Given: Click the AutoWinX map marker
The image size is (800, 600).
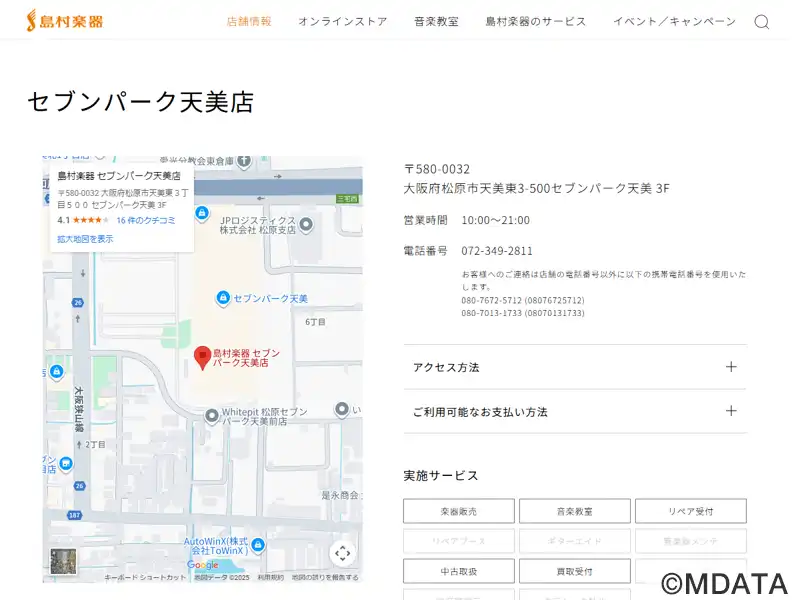Looking at the screenshot, I should pyautogui.click(x=258, y=545).
